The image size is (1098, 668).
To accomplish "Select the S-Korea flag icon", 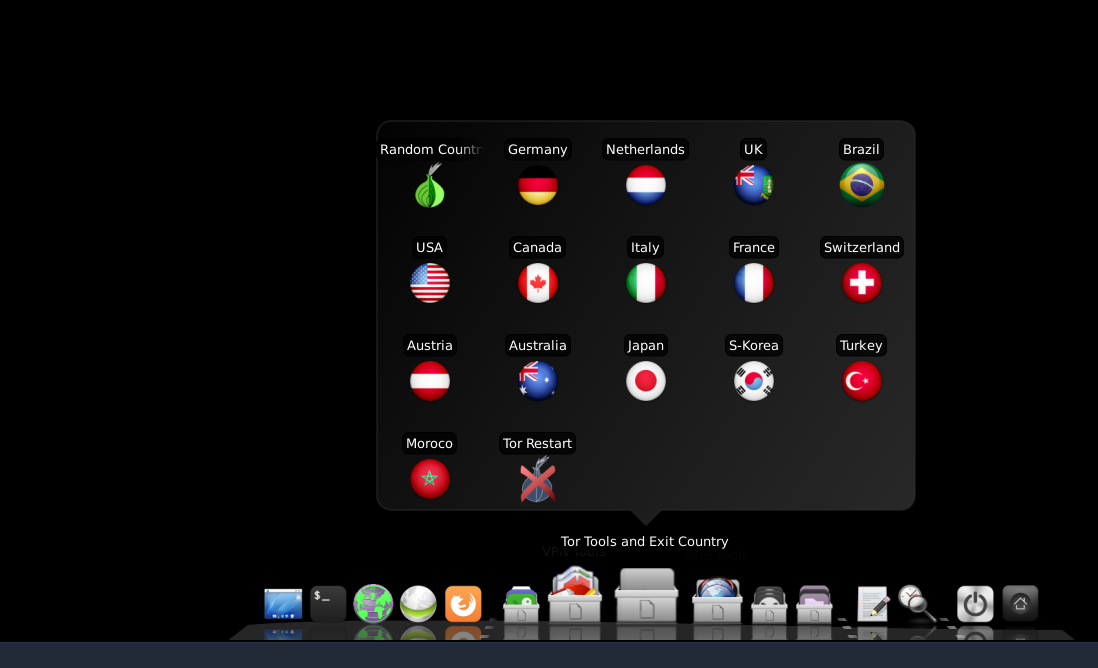I will coord(754,382).
